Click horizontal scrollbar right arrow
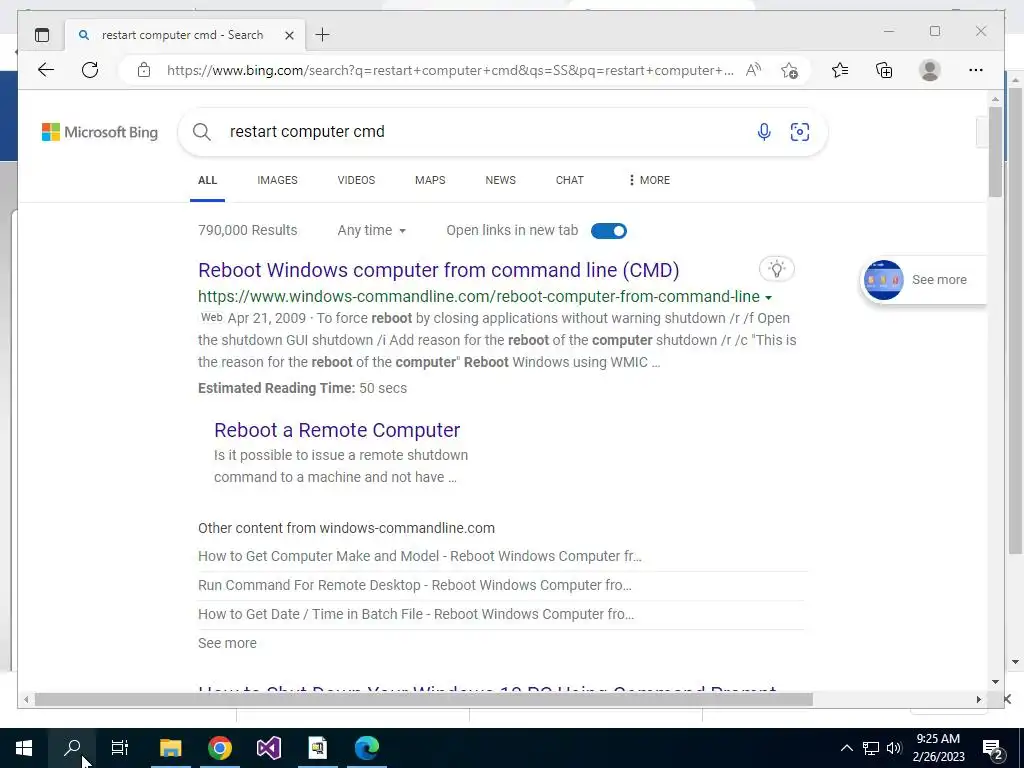Viewport: 1024px width, 768px height. [978, 699]
